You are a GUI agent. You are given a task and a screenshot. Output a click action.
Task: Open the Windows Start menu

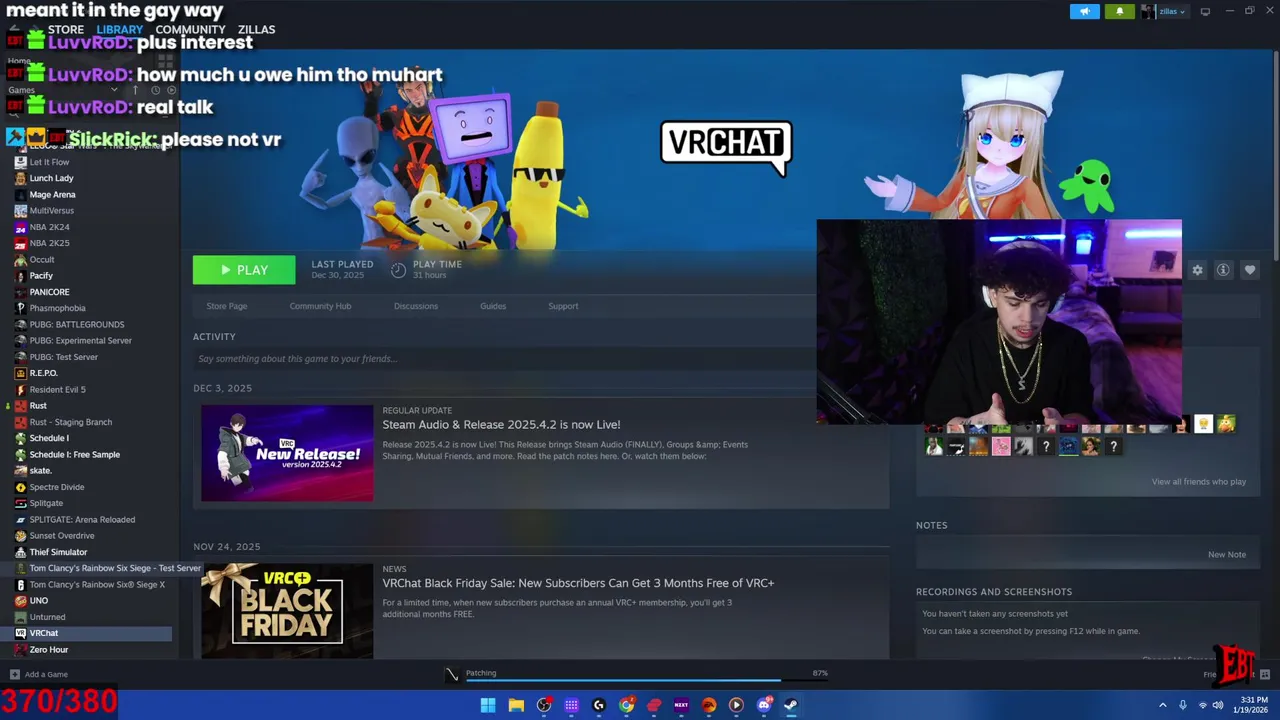tap(488, 705)
